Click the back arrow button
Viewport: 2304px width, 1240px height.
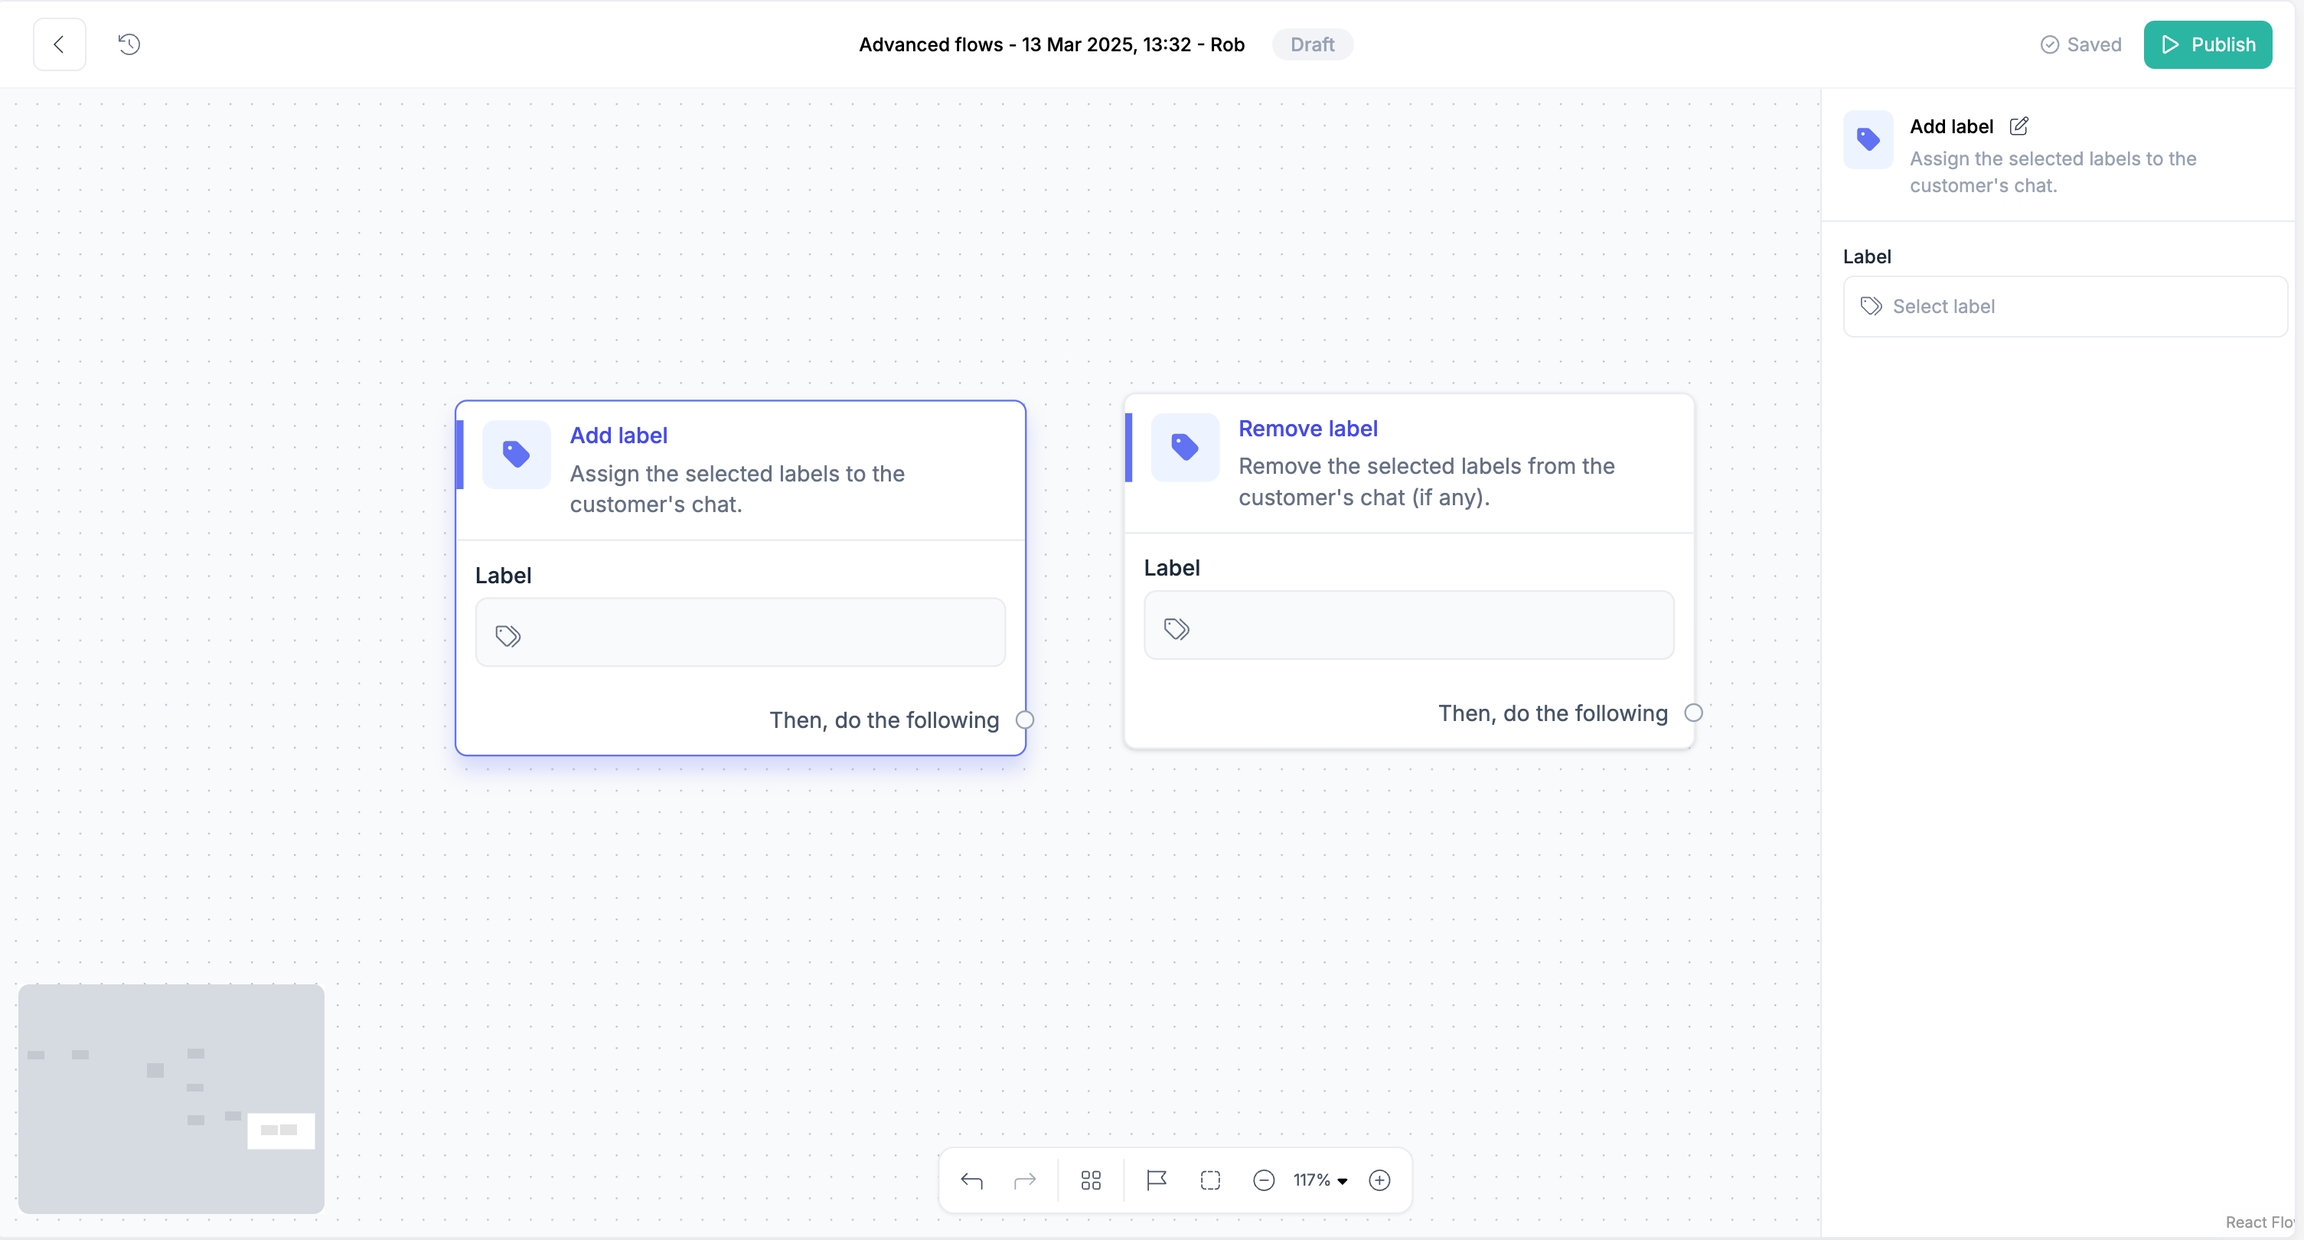pyautogui.click(x=59, y=44)
